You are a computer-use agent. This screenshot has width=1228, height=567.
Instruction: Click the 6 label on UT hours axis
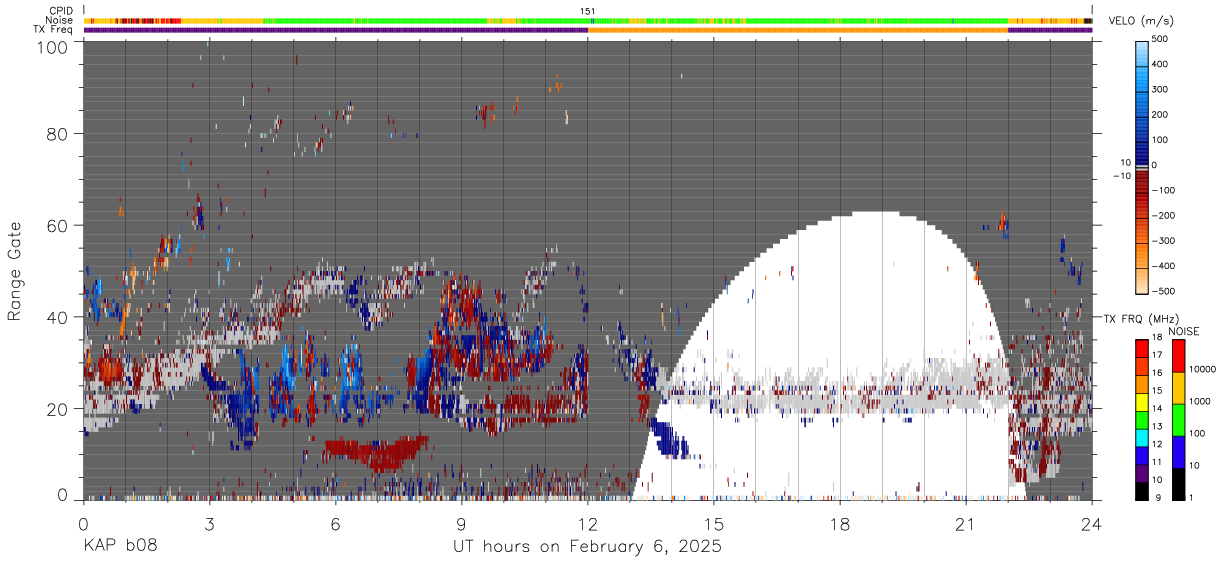[x=336, y=522]
